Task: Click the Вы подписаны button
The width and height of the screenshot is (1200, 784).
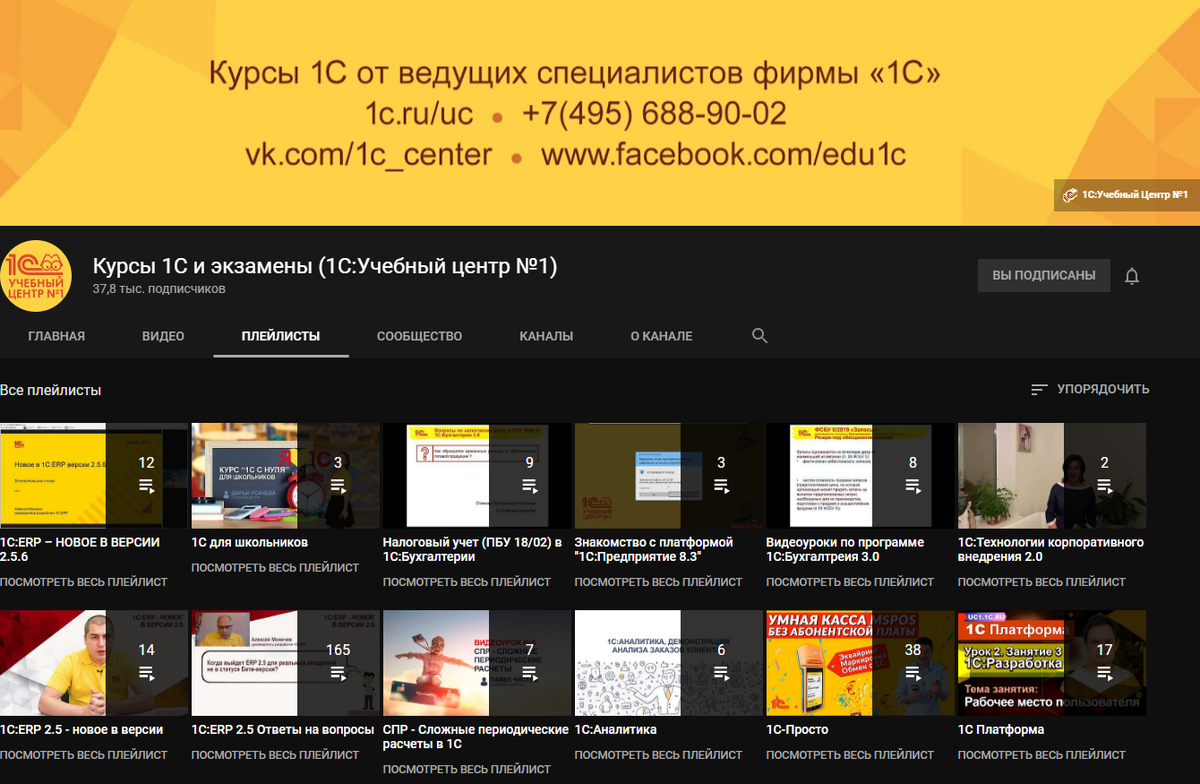Action: coord(1044,275)
